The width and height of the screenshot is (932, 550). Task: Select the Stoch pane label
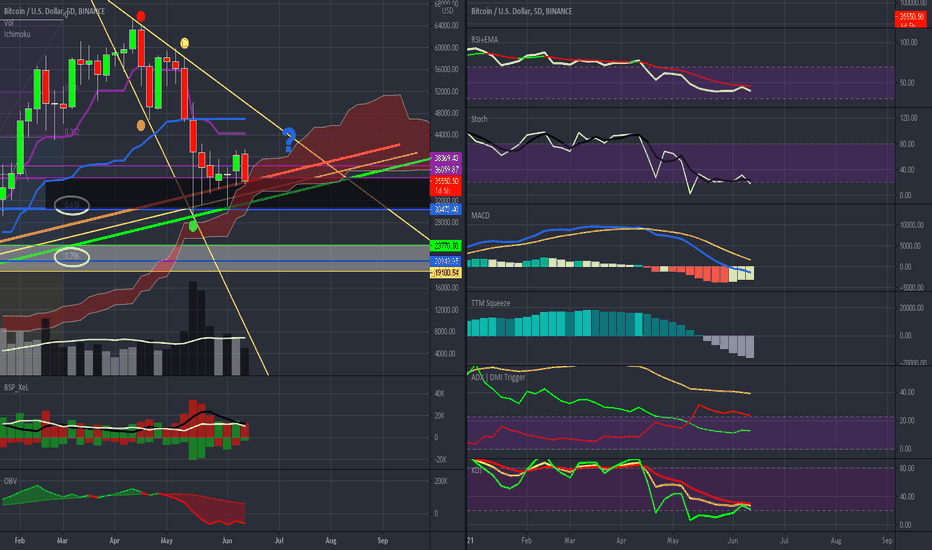click(479, 119)
